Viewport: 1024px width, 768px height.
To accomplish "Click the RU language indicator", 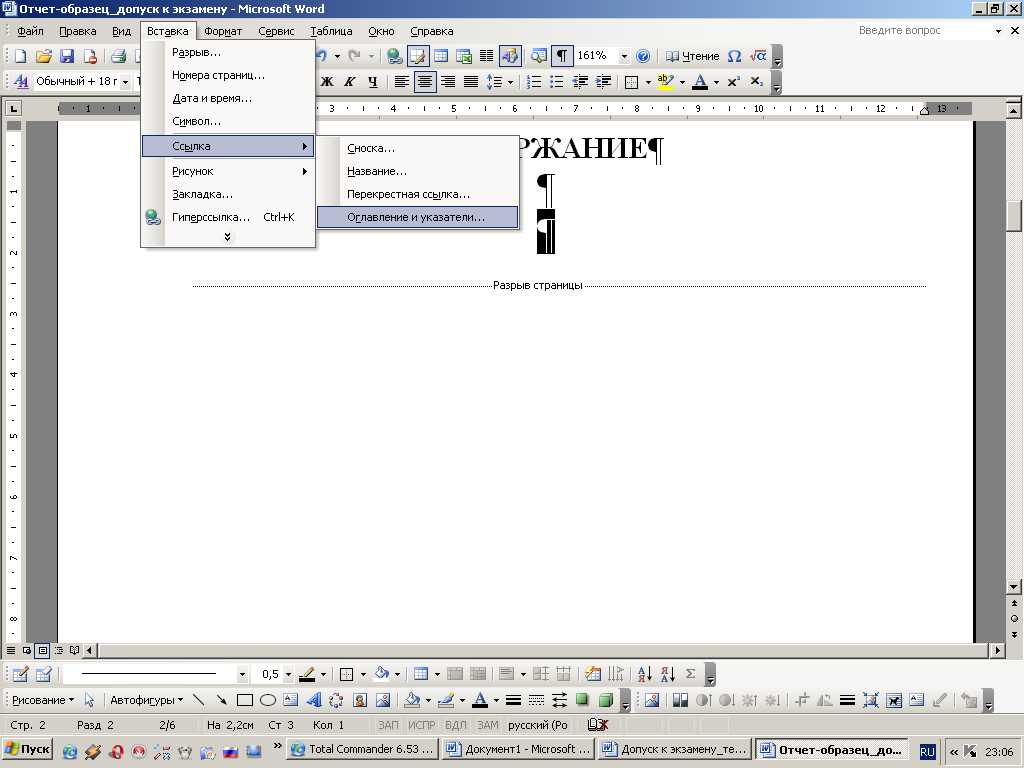I will pos(927,751).
